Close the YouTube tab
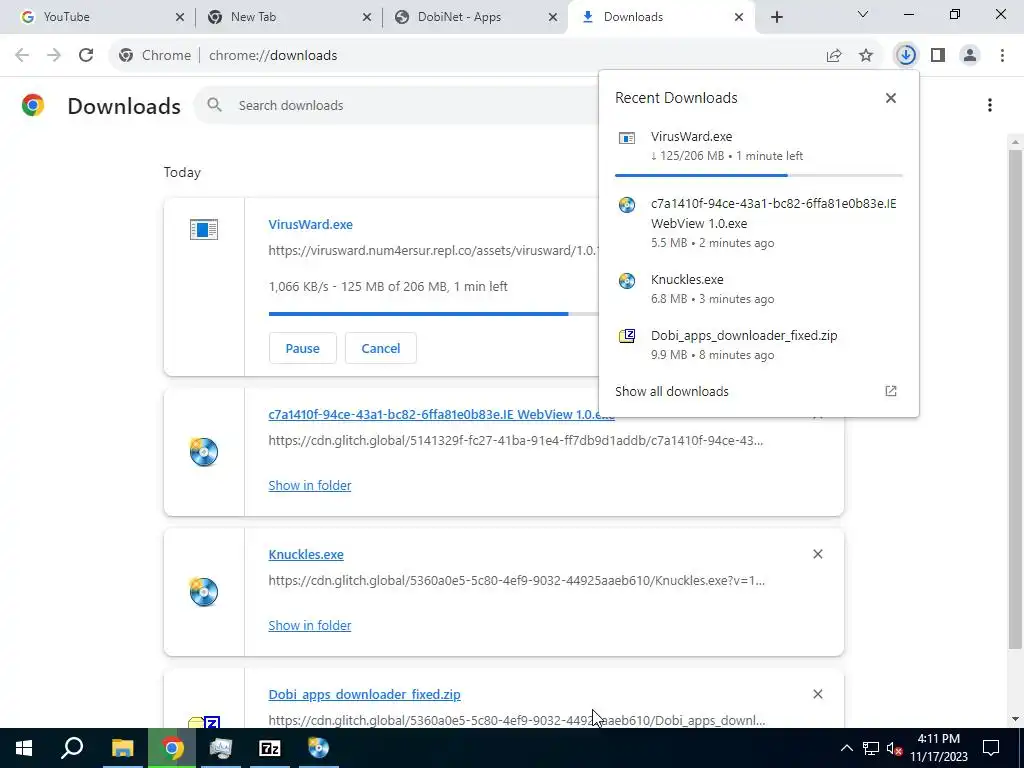1024x768 pixels. click(180, 17)
